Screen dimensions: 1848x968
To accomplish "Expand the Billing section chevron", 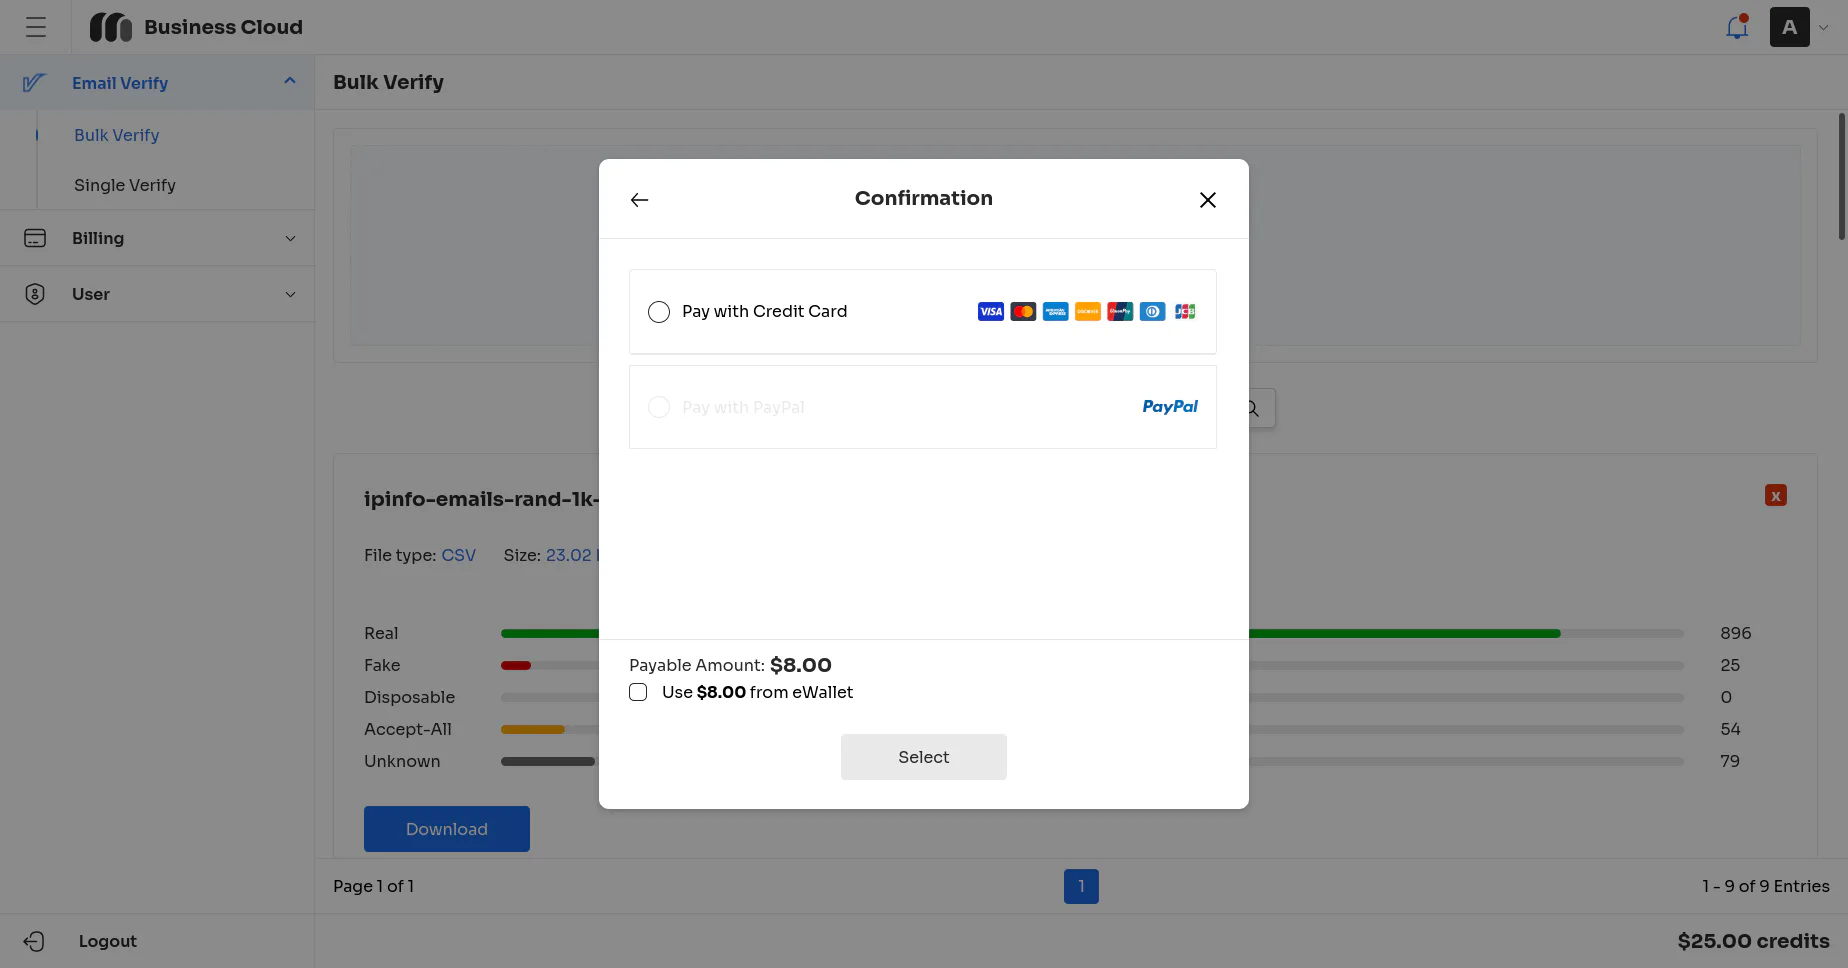I will (291, 238).
